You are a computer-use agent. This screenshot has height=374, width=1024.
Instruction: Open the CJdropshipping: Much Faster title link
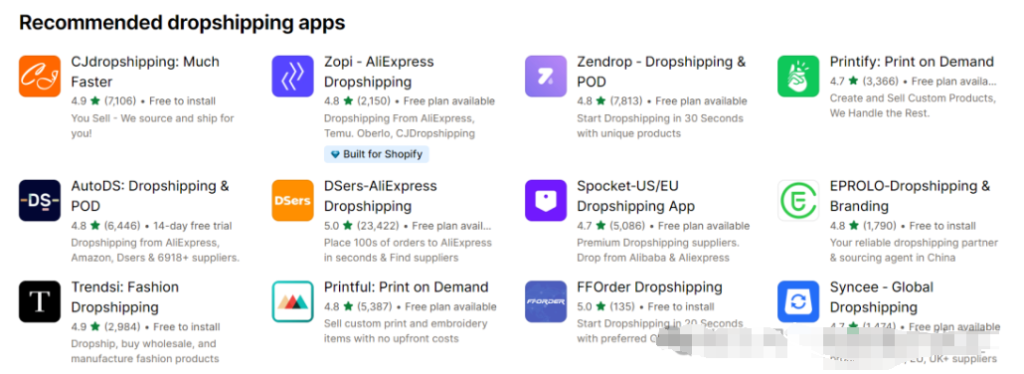[145, 72]
